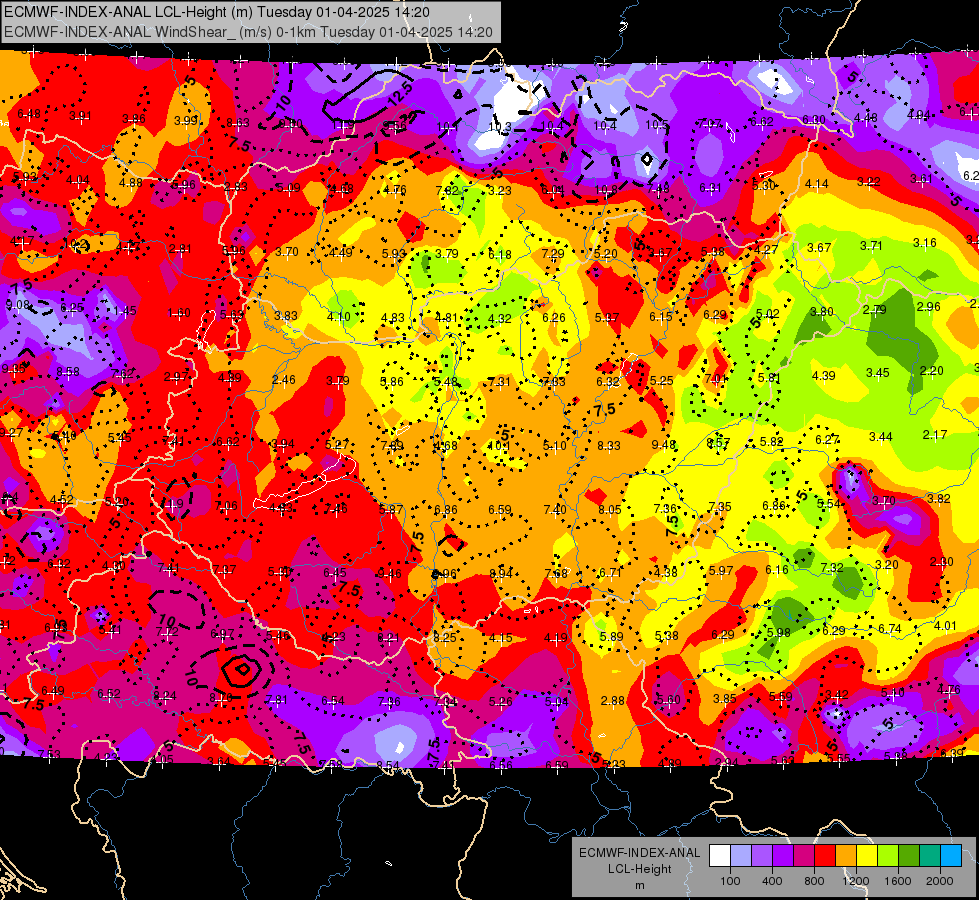
Task: Click the wind shear value 3.85
Action: coord(725,698)
